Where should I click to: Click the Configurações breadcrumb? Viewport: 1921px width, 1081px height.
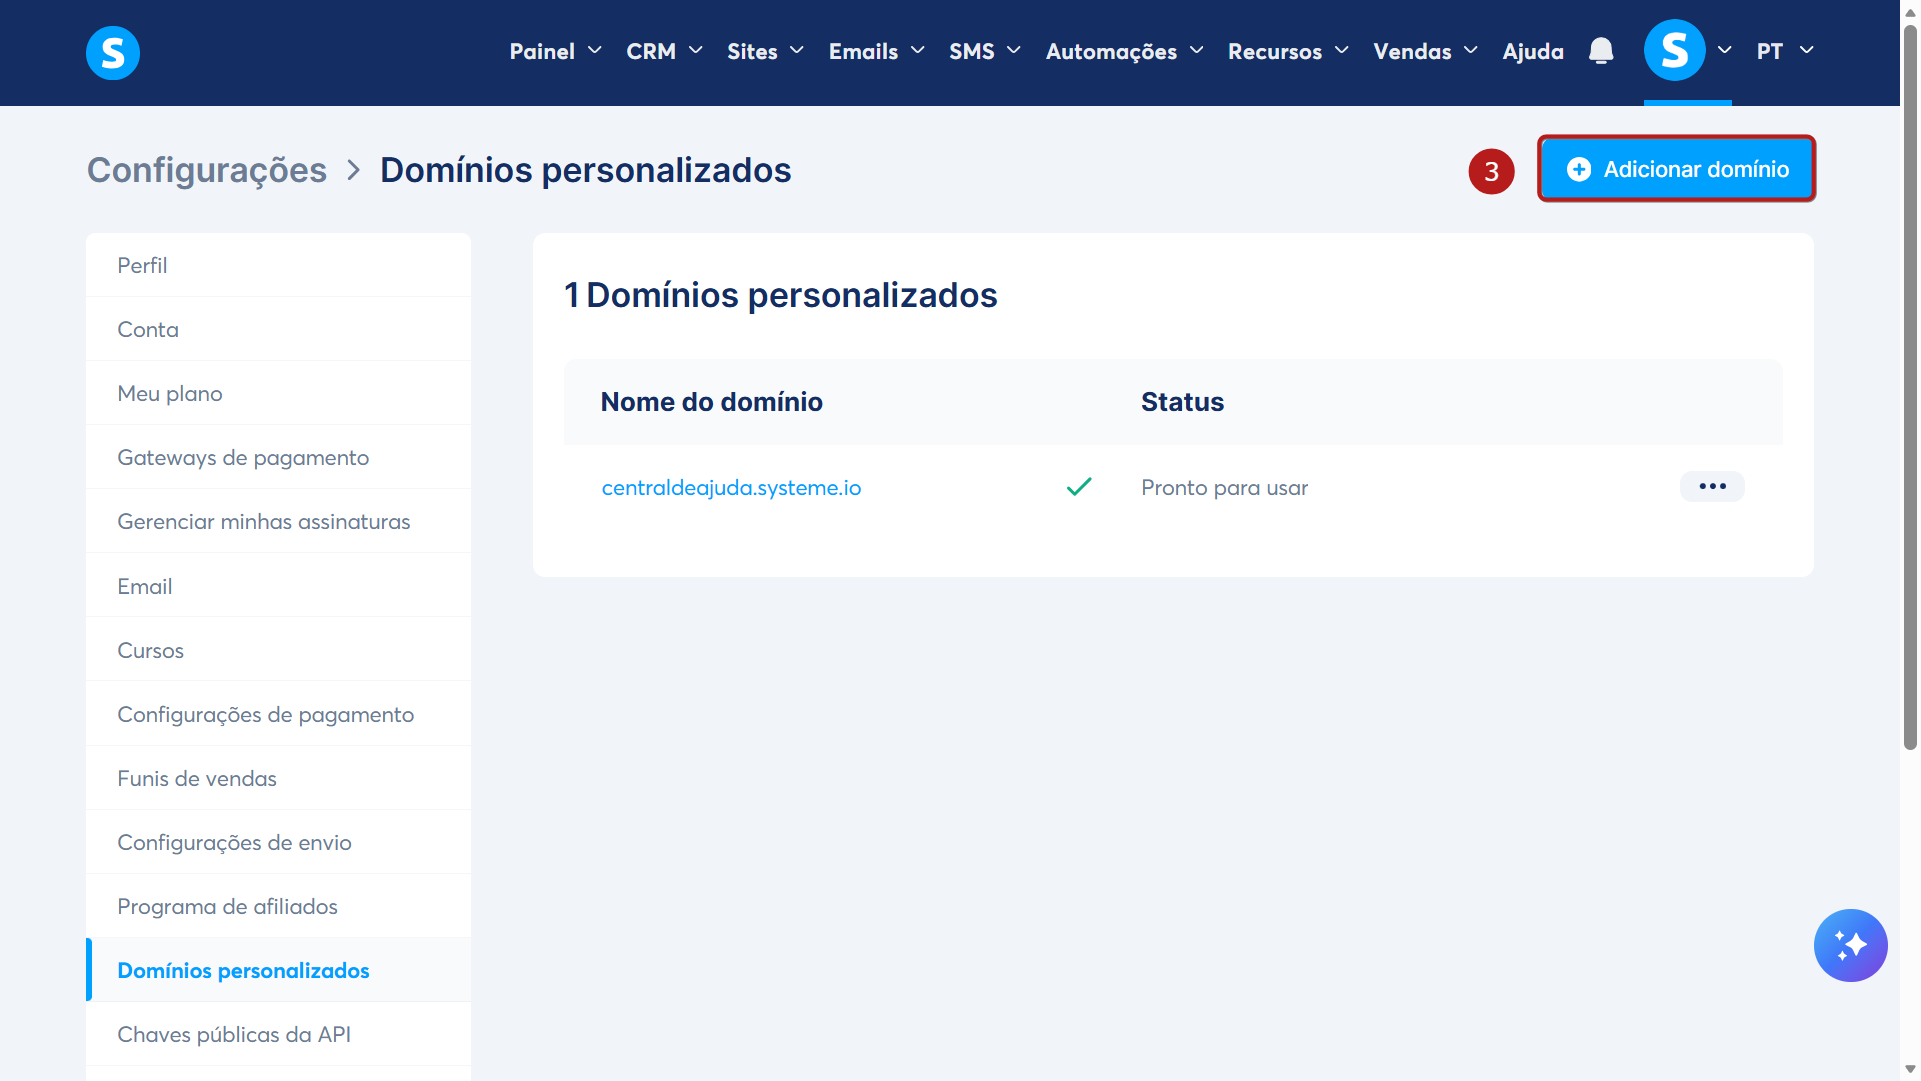click(x=207, y=170)
